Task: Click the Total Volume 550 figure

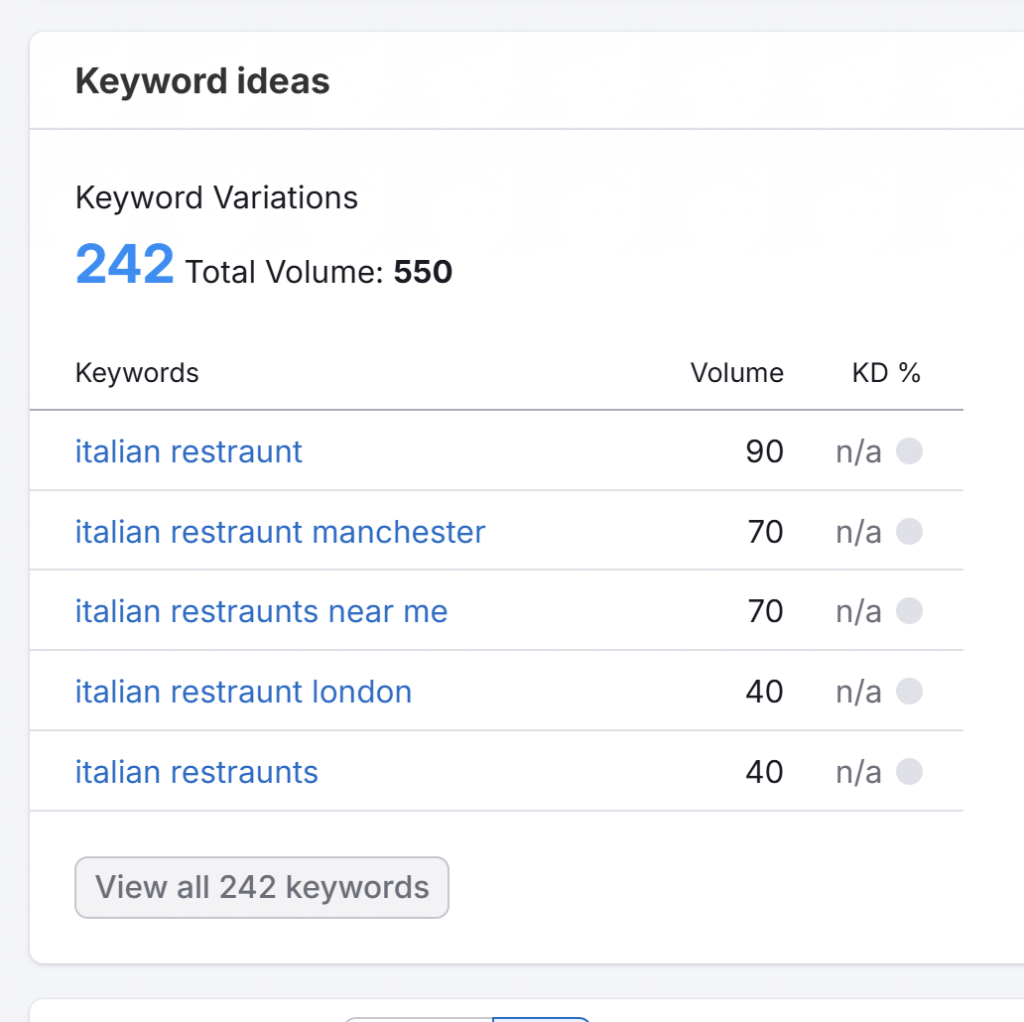Action: (x=422, y=272)
